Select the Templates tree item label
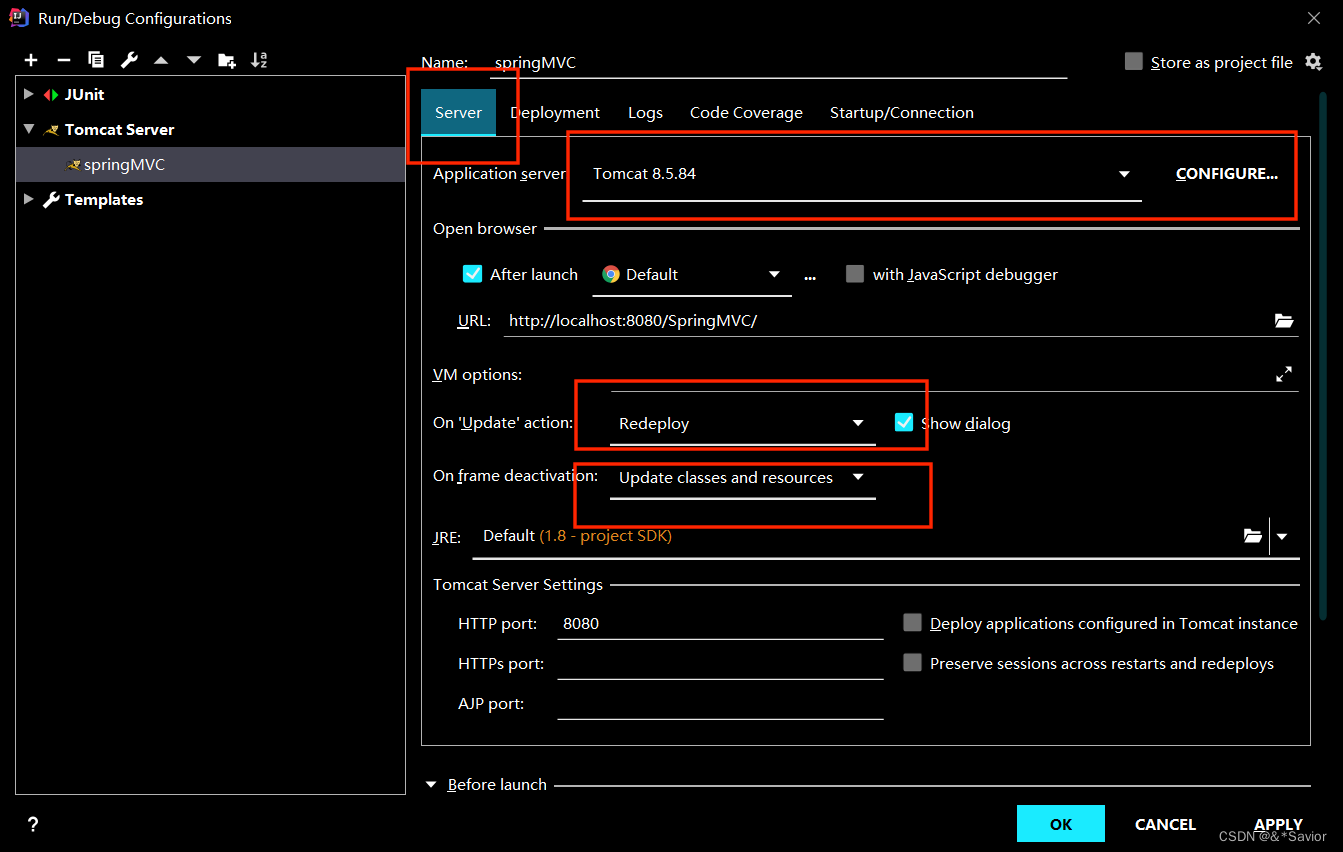Screen dimensions: 1343x852 coord(104,199)
